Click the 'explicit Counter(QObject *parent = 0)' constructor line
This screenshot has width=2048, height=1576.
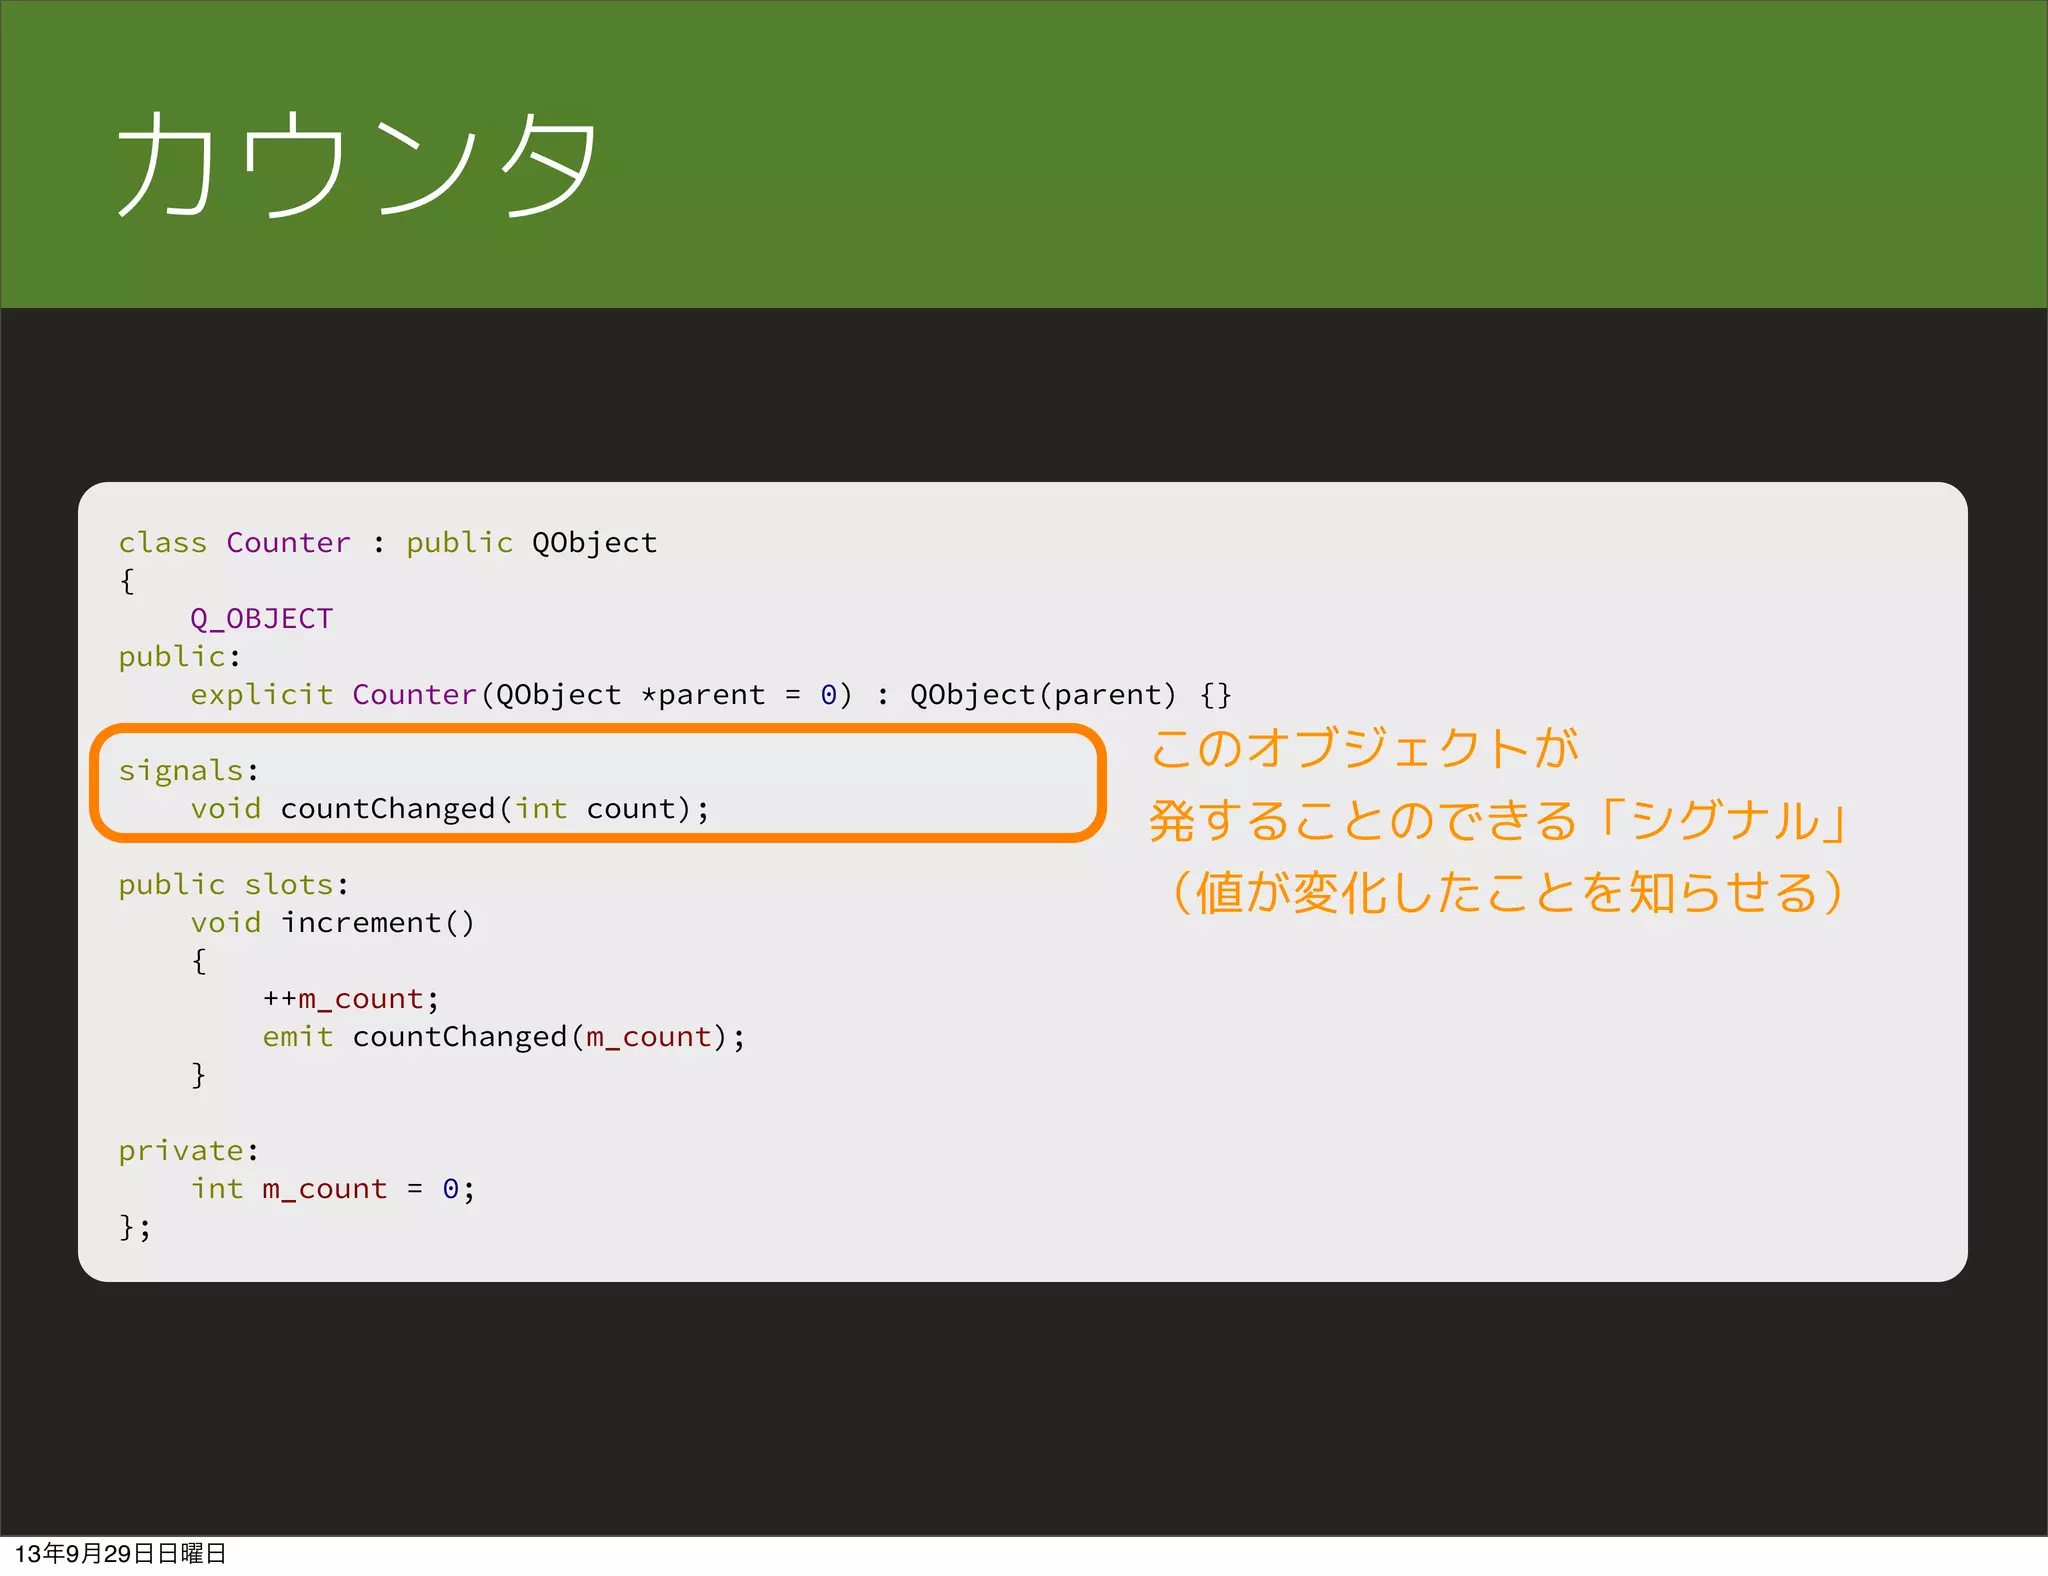[711, 695]
